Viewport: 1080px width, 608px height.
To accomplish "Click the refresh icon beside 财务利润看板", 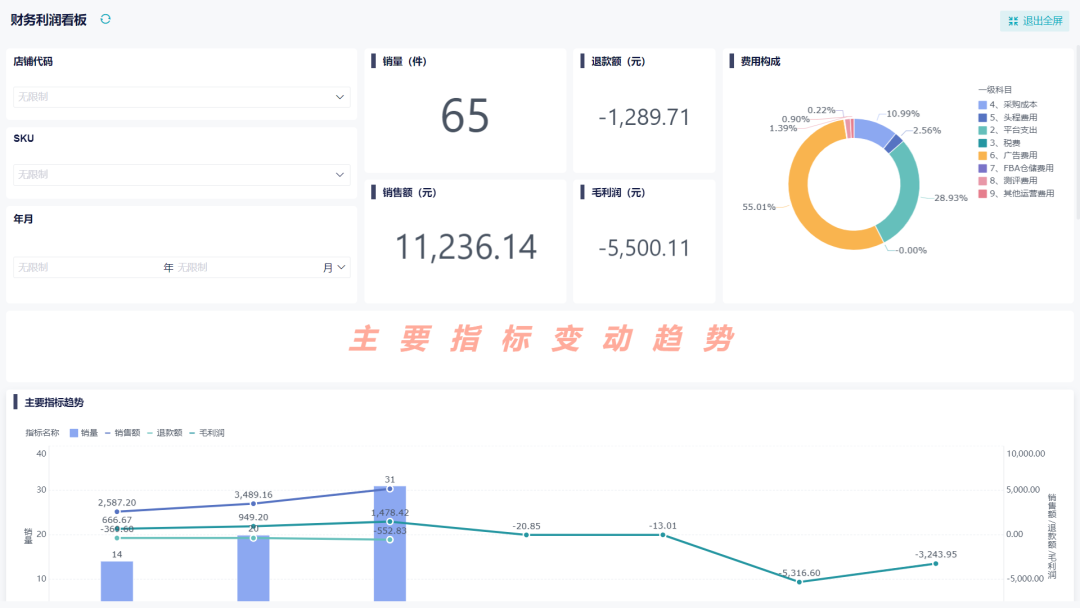I will (x=105, y=19).
